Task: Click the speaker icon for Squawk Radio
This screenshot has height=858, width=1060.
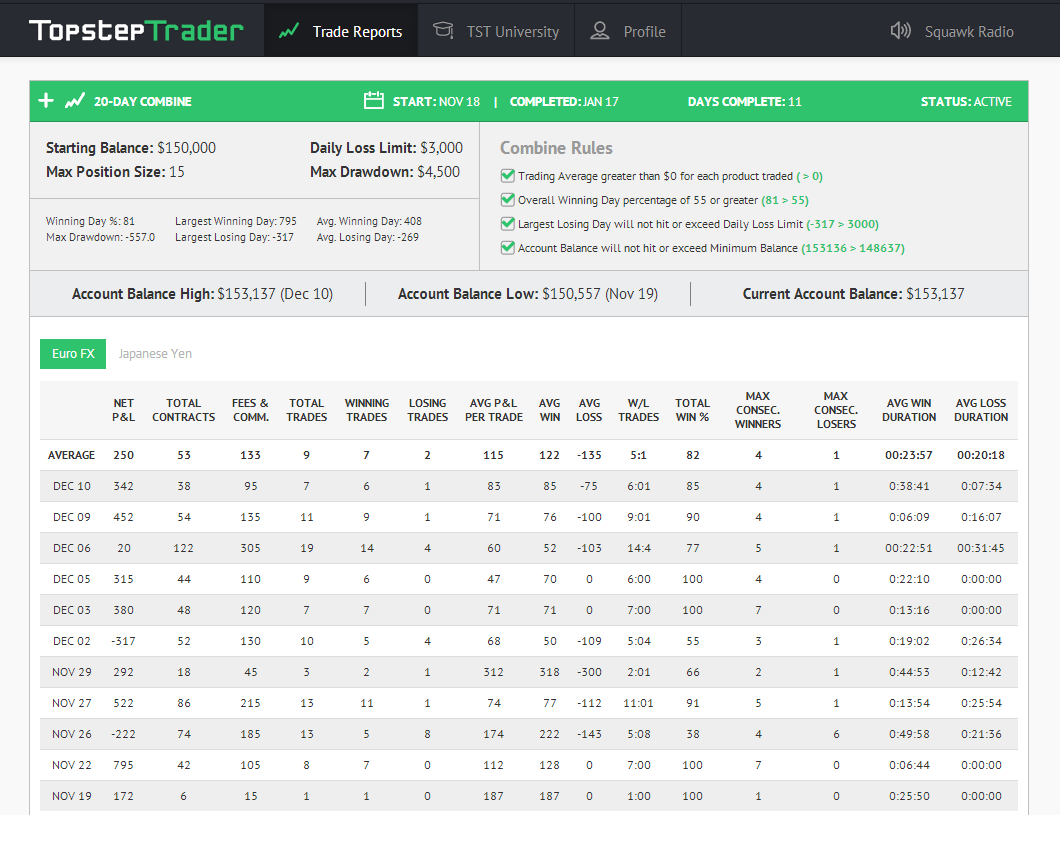Action: tap(900, 30)
